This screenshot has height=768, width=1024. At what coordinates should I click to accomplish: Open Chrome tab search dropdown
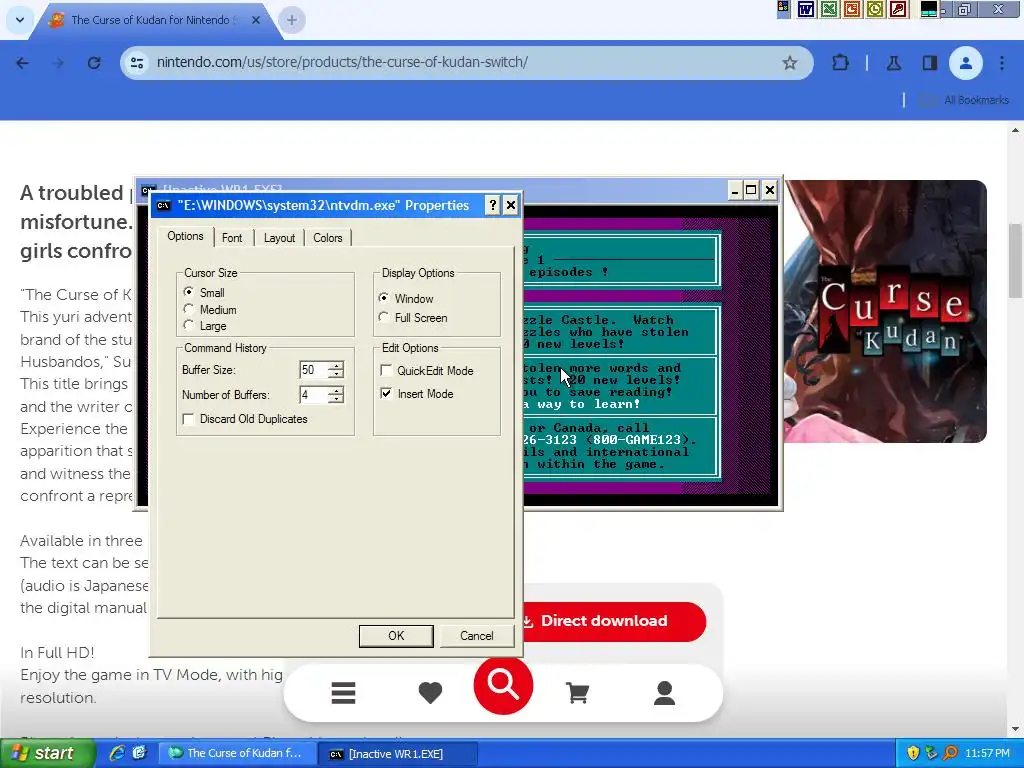[20, 20]
